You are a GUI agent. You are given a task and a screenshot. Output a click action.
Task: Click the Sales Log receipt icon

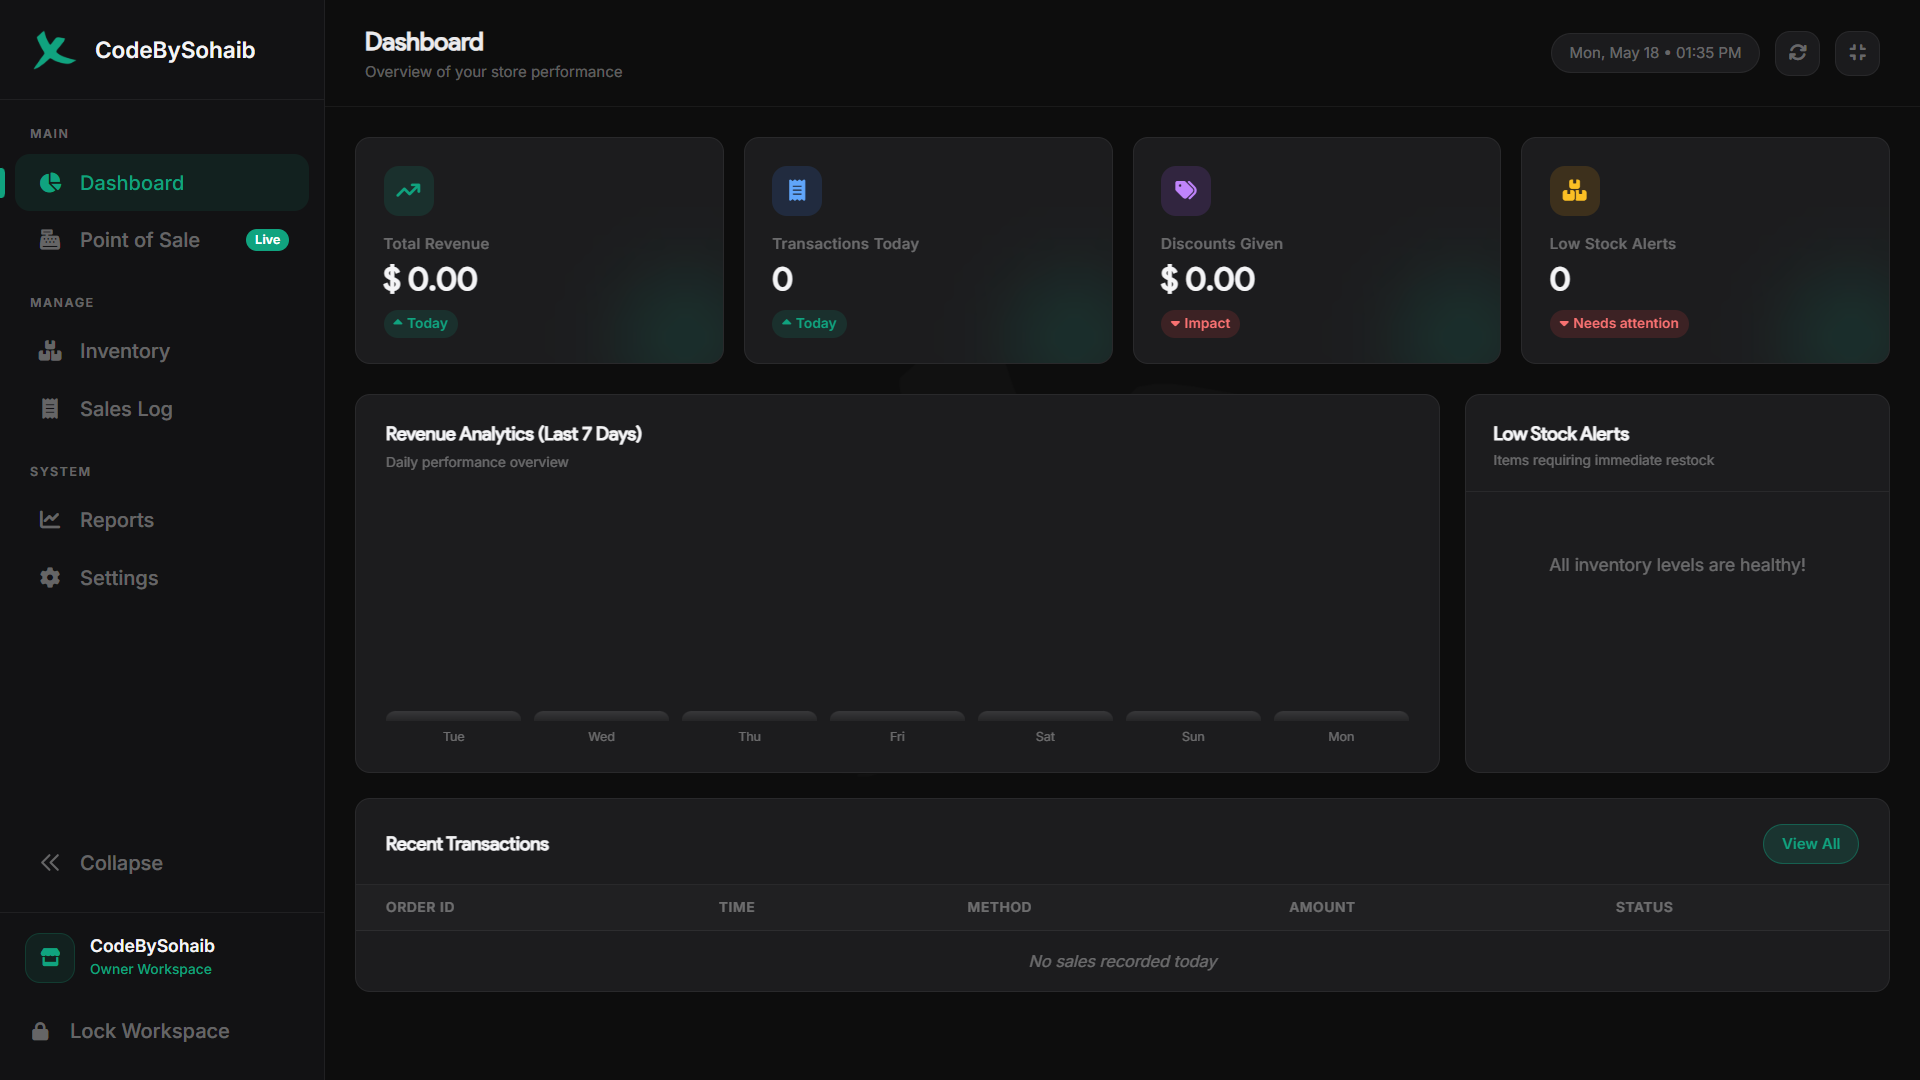pyautogui.click(x=50, y=409)
